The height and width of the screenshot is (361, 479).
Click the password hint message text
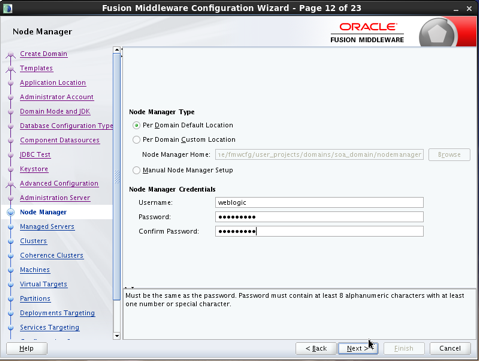(295, 300)
